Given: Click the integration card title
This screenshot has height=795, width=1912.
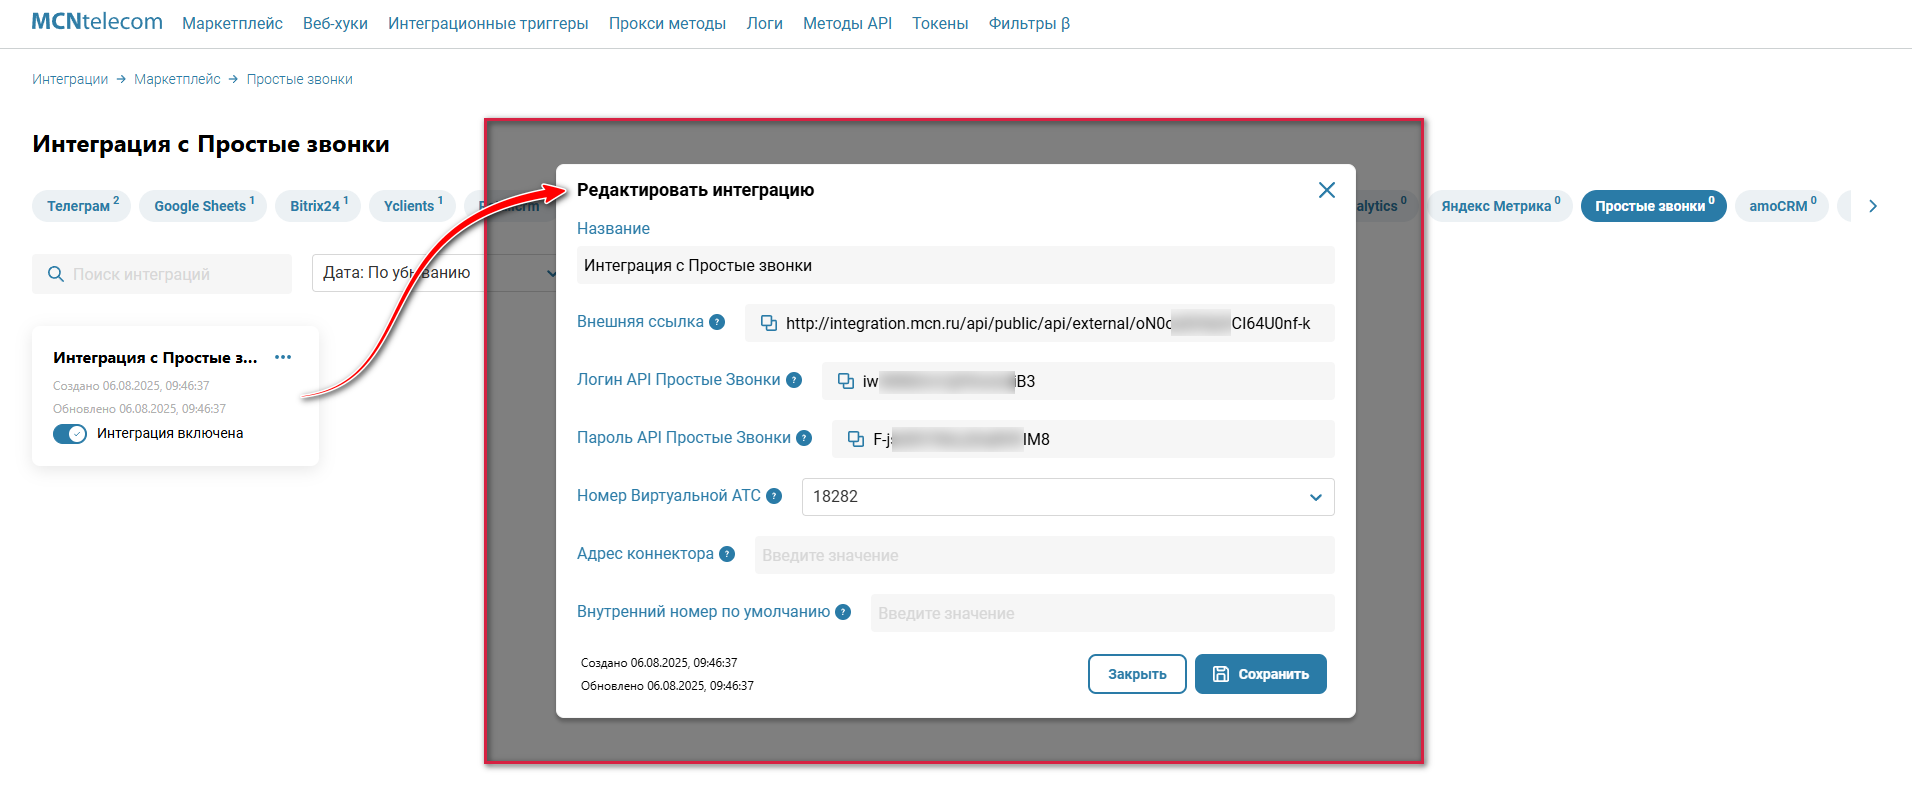Looking at the screenshot, I should (x=155, y=357).
